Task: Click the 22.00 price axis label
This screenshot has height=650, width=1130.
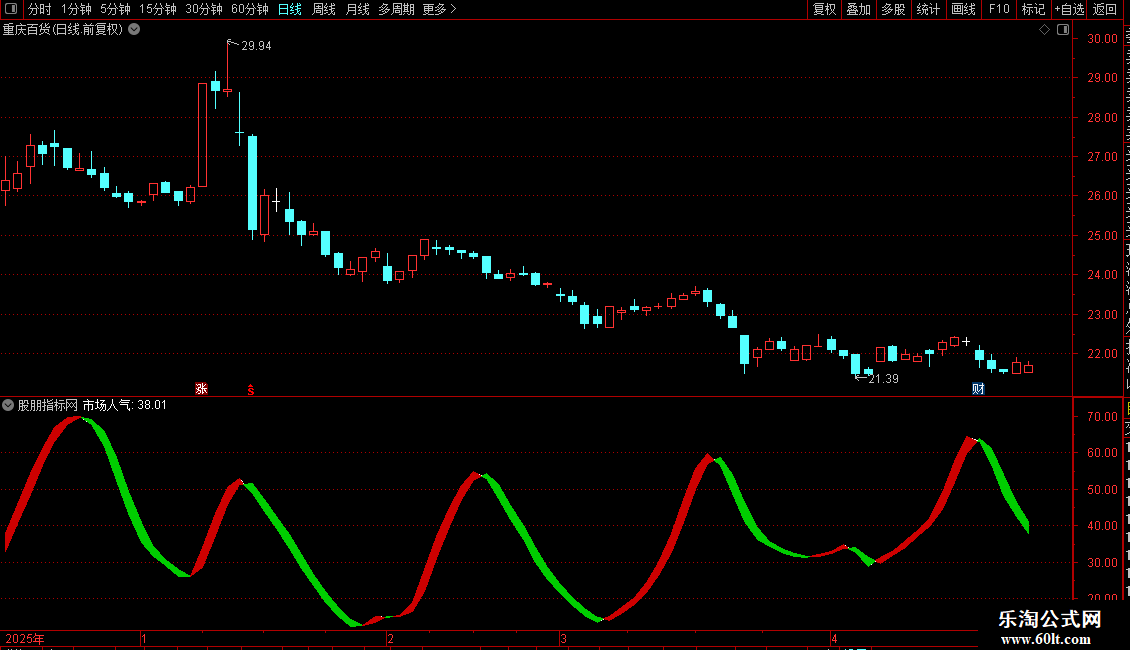Action: coord(1102,354)
